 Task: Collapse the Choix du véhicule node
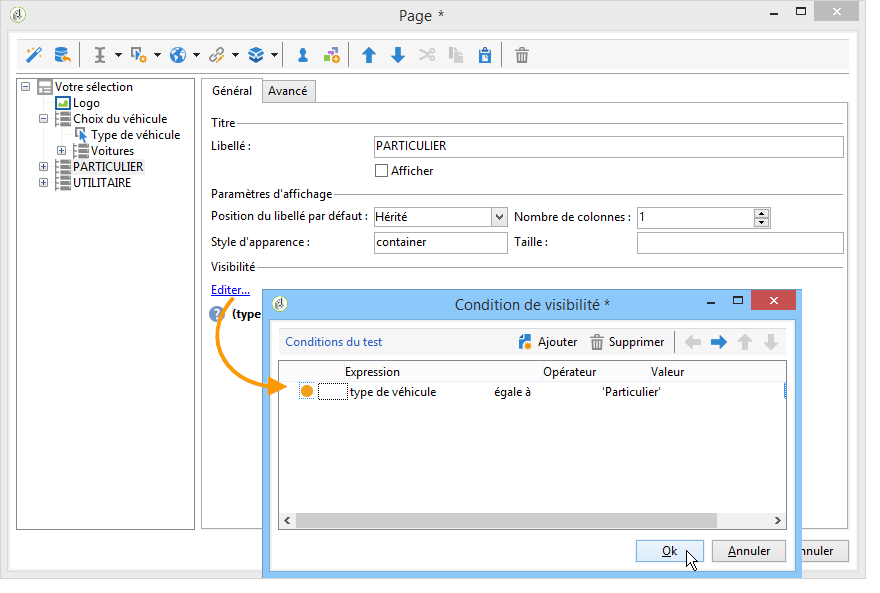click(43, 118)
